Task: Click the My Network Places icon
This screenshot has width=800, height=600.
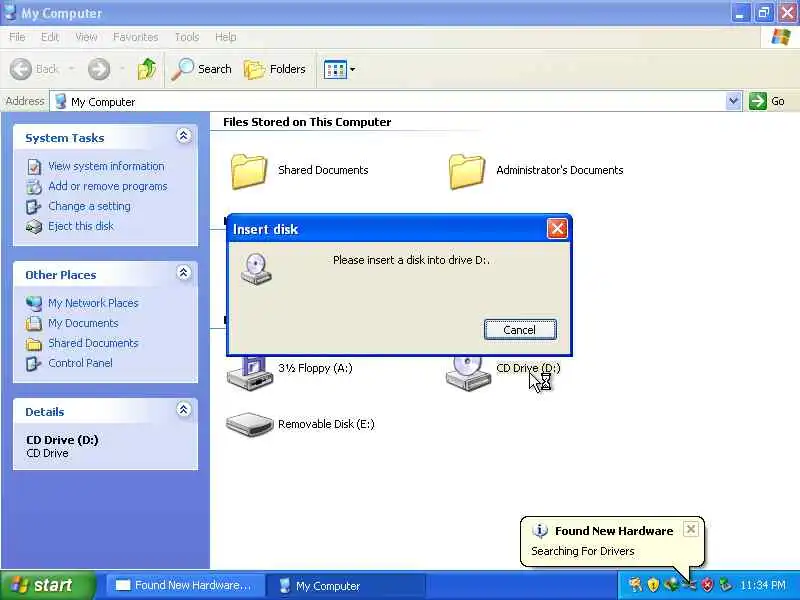Action: (34, 304)
